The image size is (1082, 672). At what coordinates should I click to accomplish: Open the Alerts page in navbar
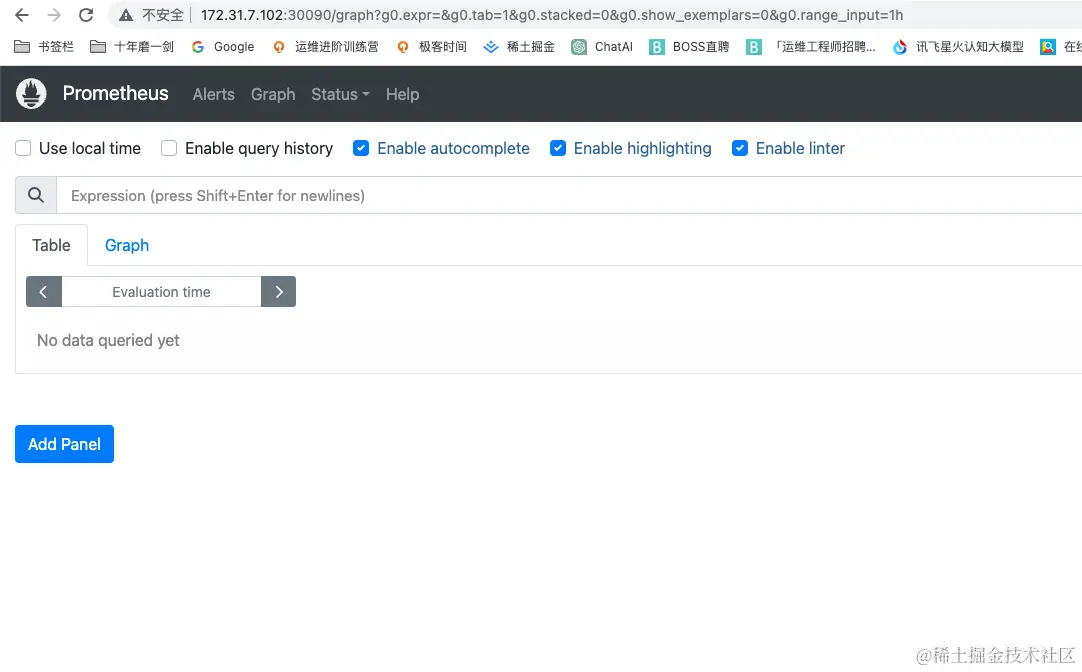tap(213, 95)
